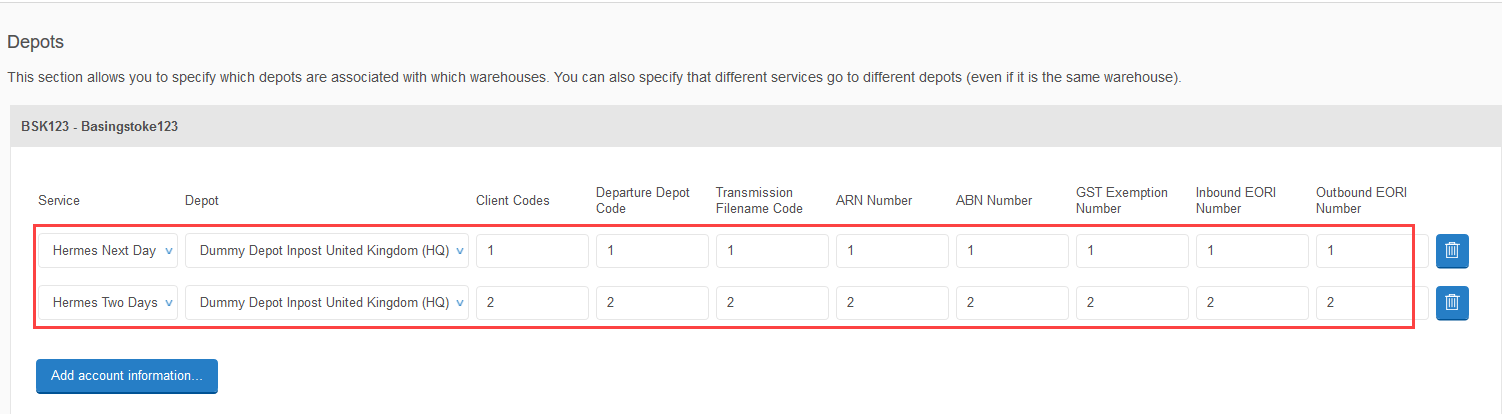Click GST Exemption Number field, second row
Screen dimensions: 1502x414
pos(1132,302)
